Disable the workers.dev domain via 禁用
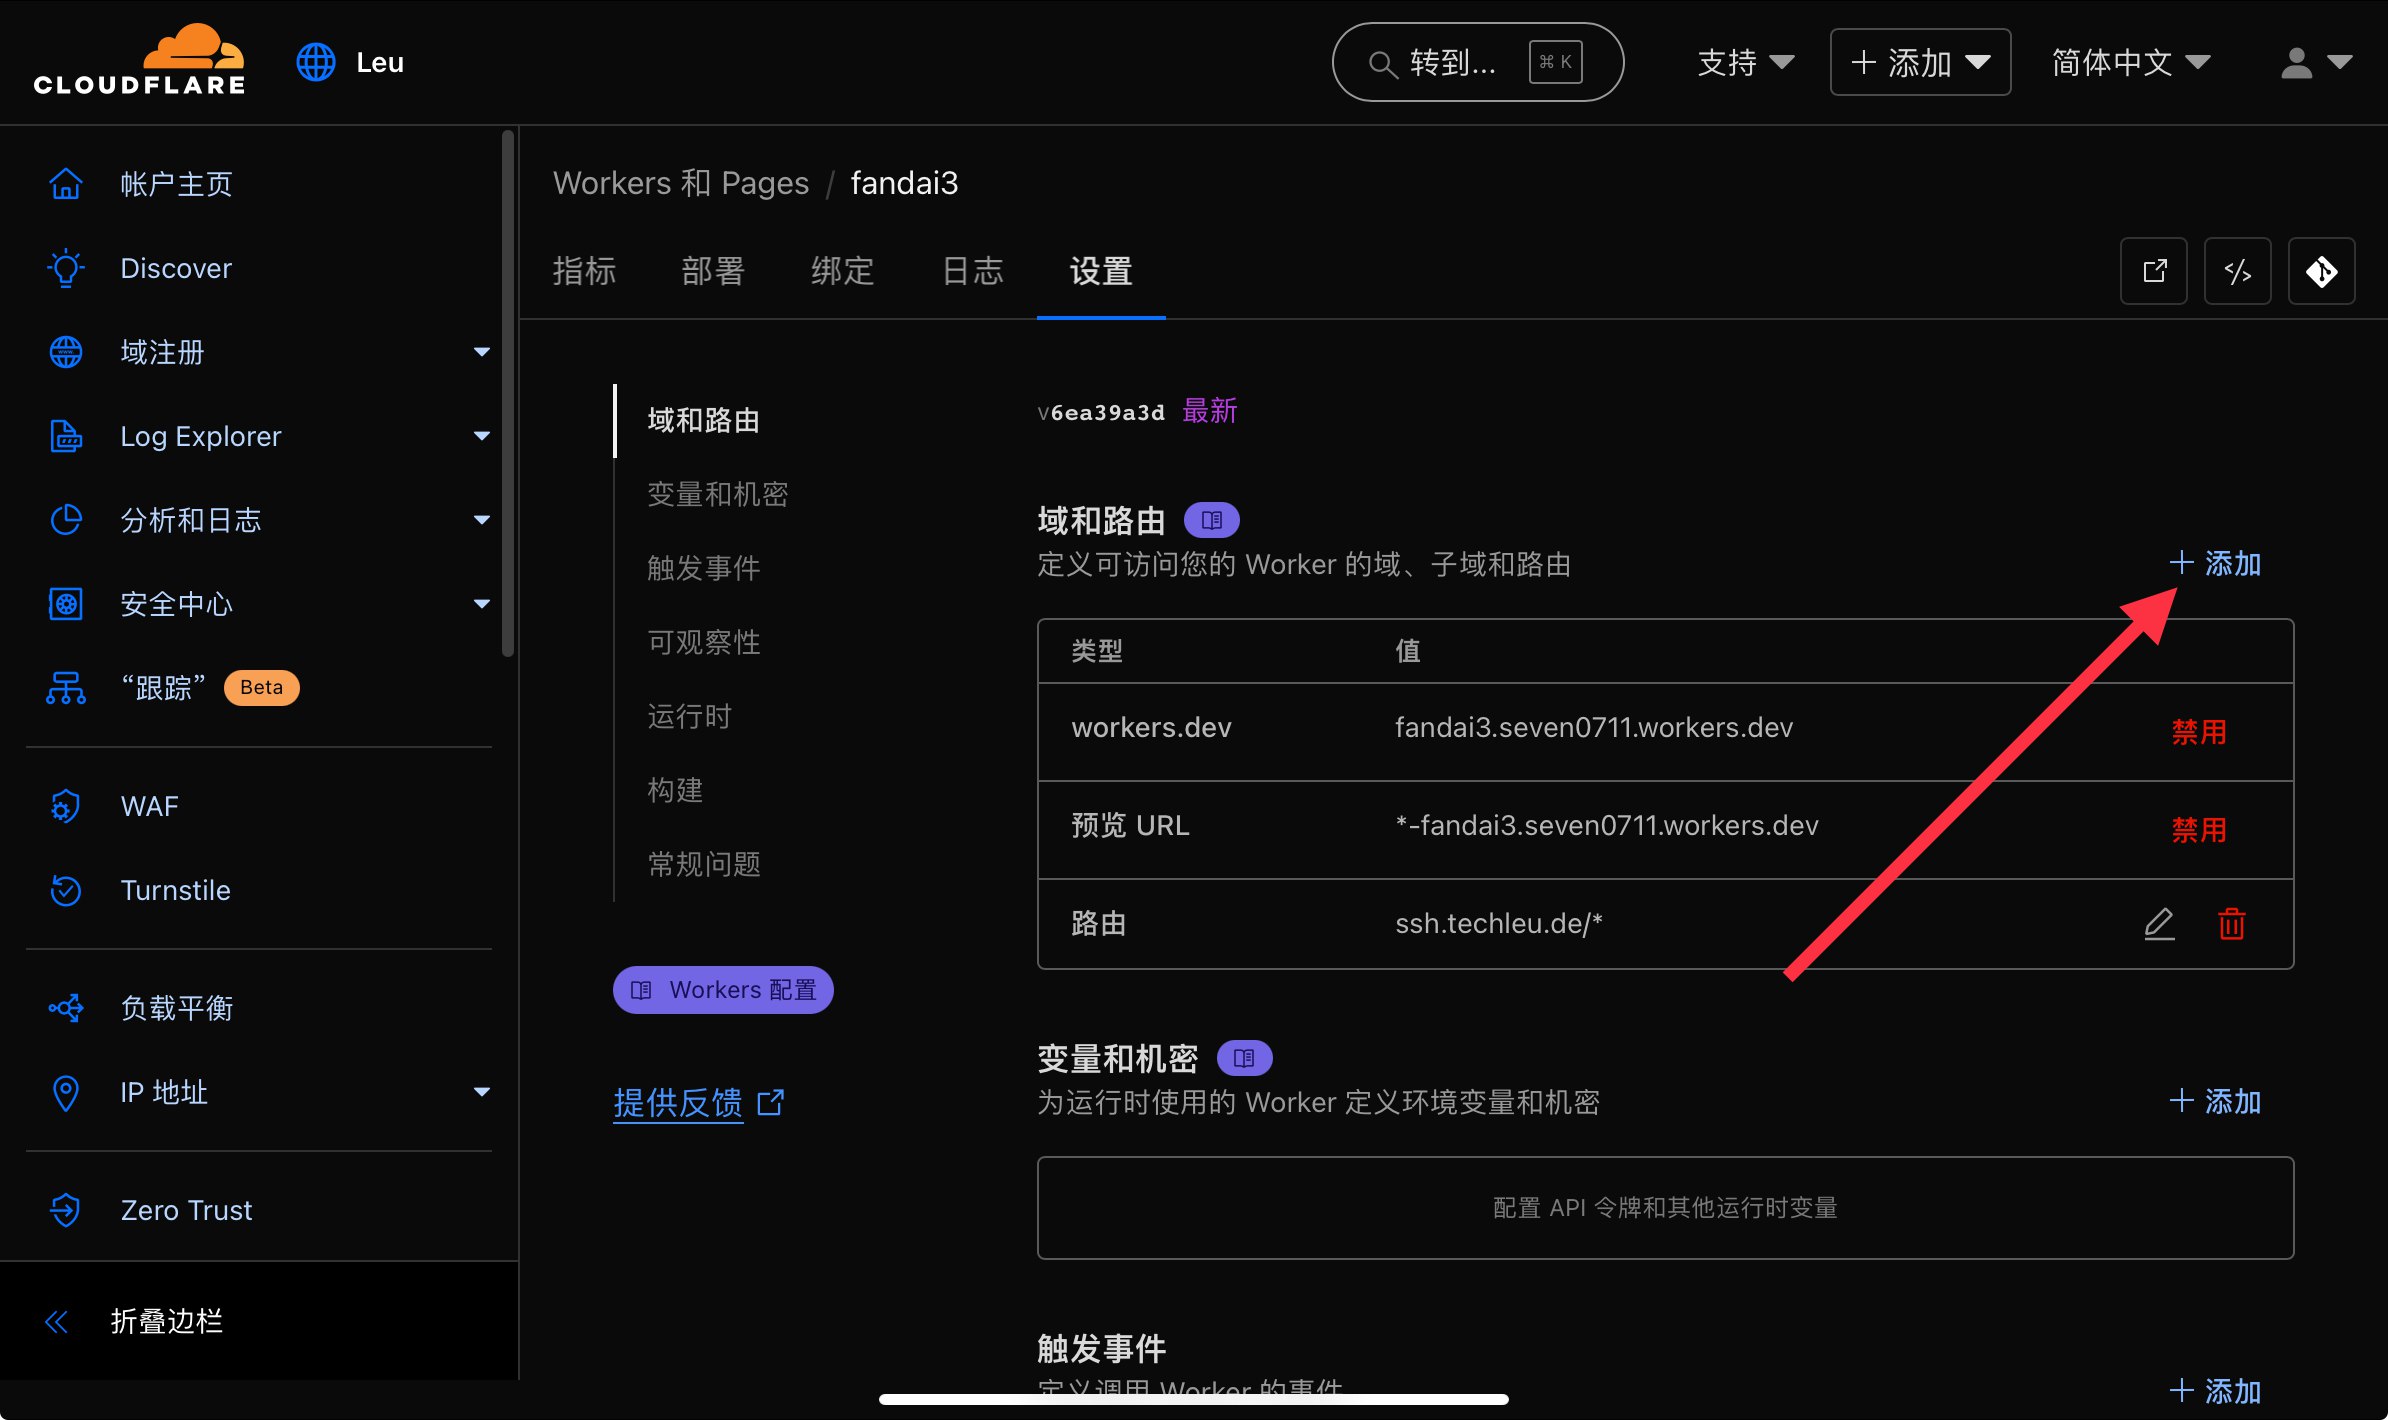This screenshot has width=2388, height=1420. pos(2199,732)
